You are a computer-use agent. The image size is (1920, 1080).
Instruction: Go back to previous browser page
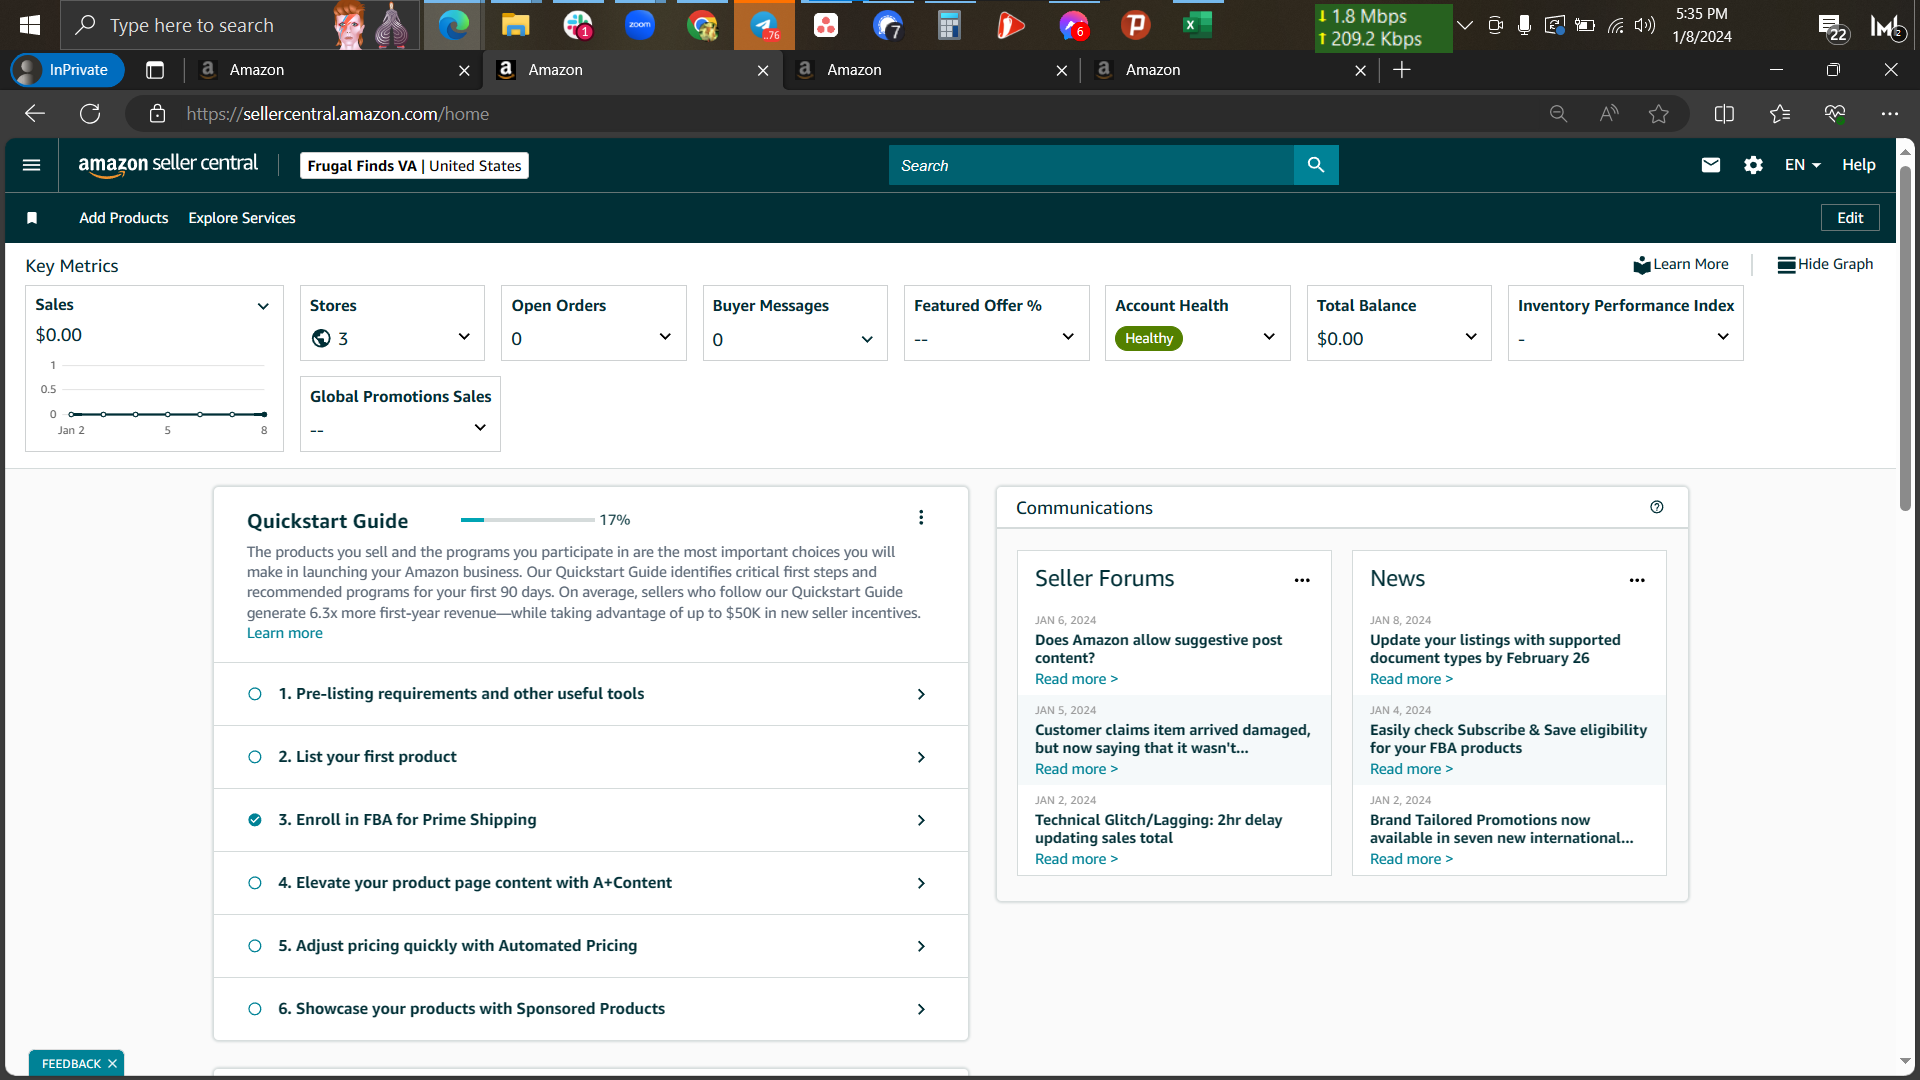click(x=35, y=114)
